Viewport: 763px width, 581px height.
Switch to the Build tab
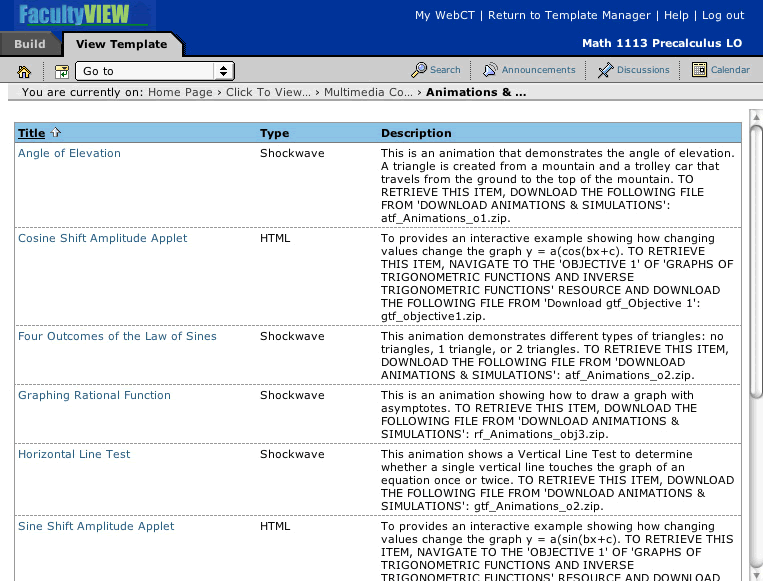pyautogui.click(x=30, y=44)
